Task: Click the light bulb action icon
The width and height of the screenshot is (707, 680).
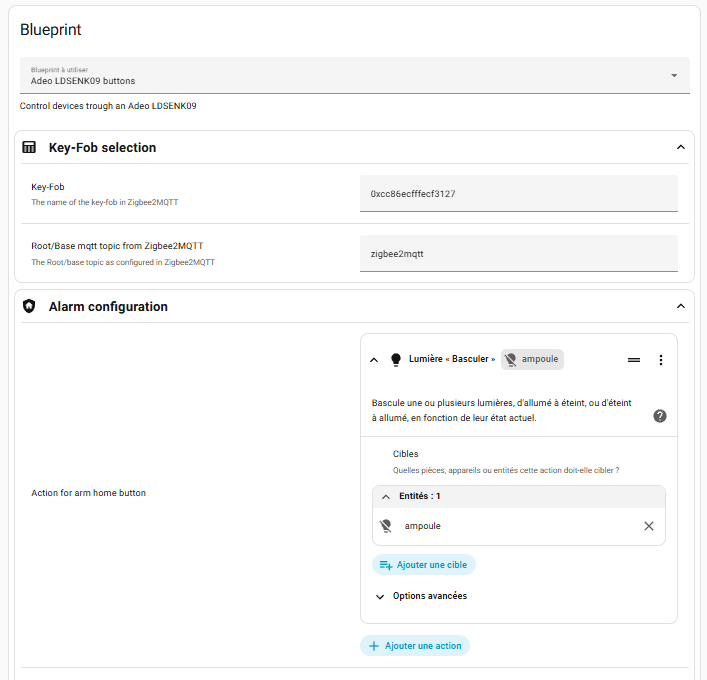Action: tap(395, 360)
